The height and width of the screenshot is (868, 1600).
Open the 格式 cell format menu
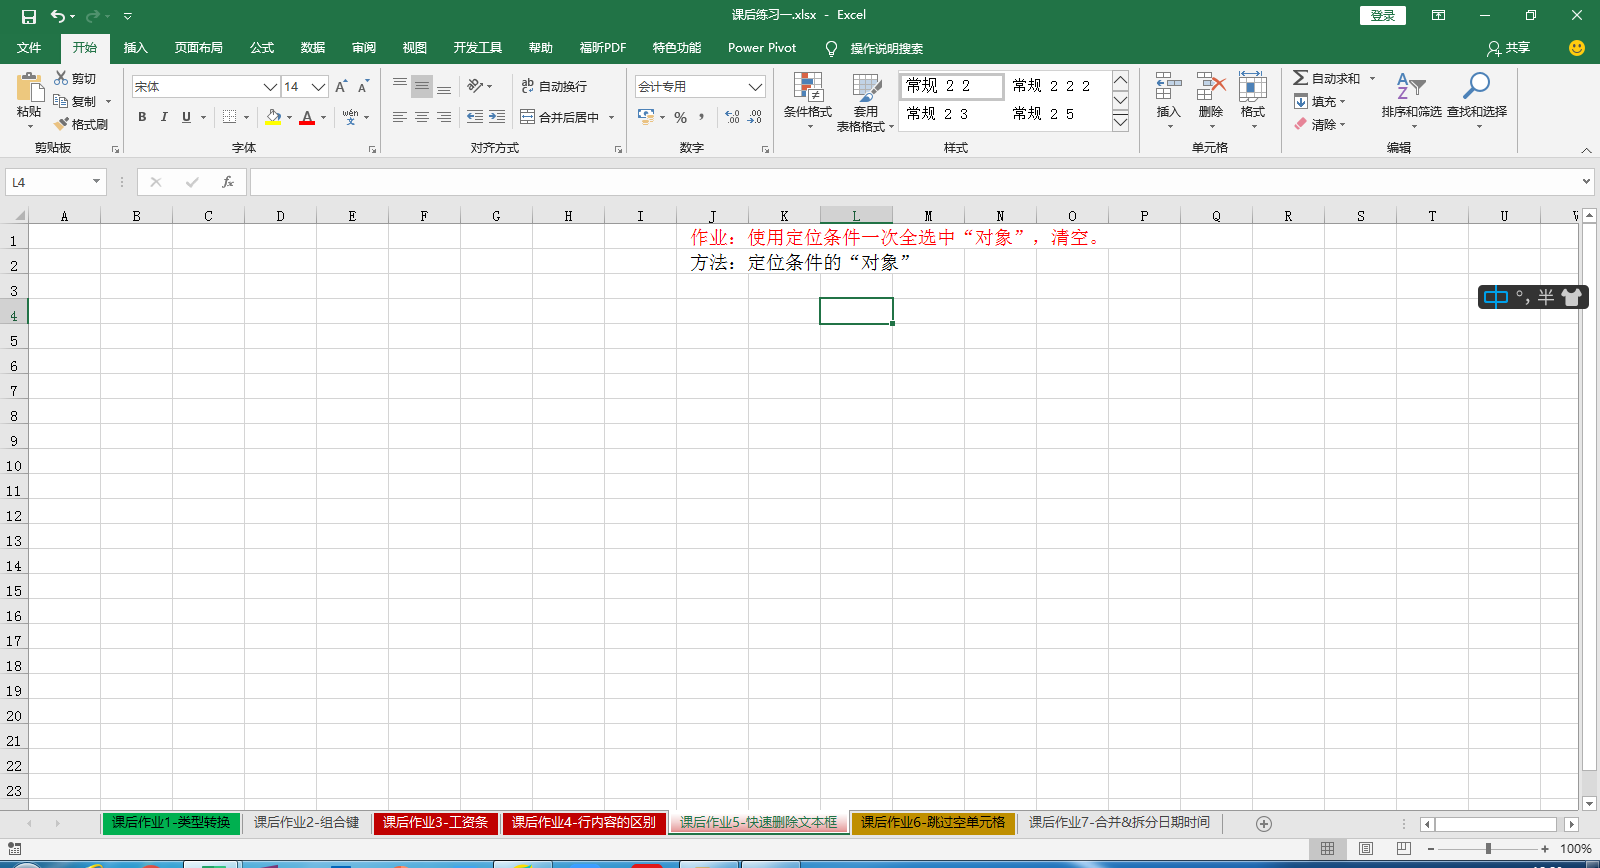point(1253,101)
